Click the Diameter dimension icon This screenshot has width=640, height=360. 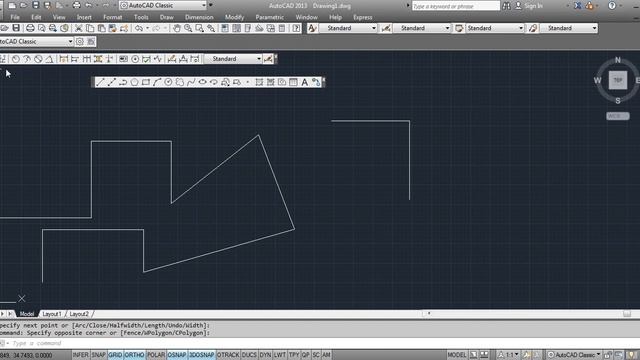[38, 59]
